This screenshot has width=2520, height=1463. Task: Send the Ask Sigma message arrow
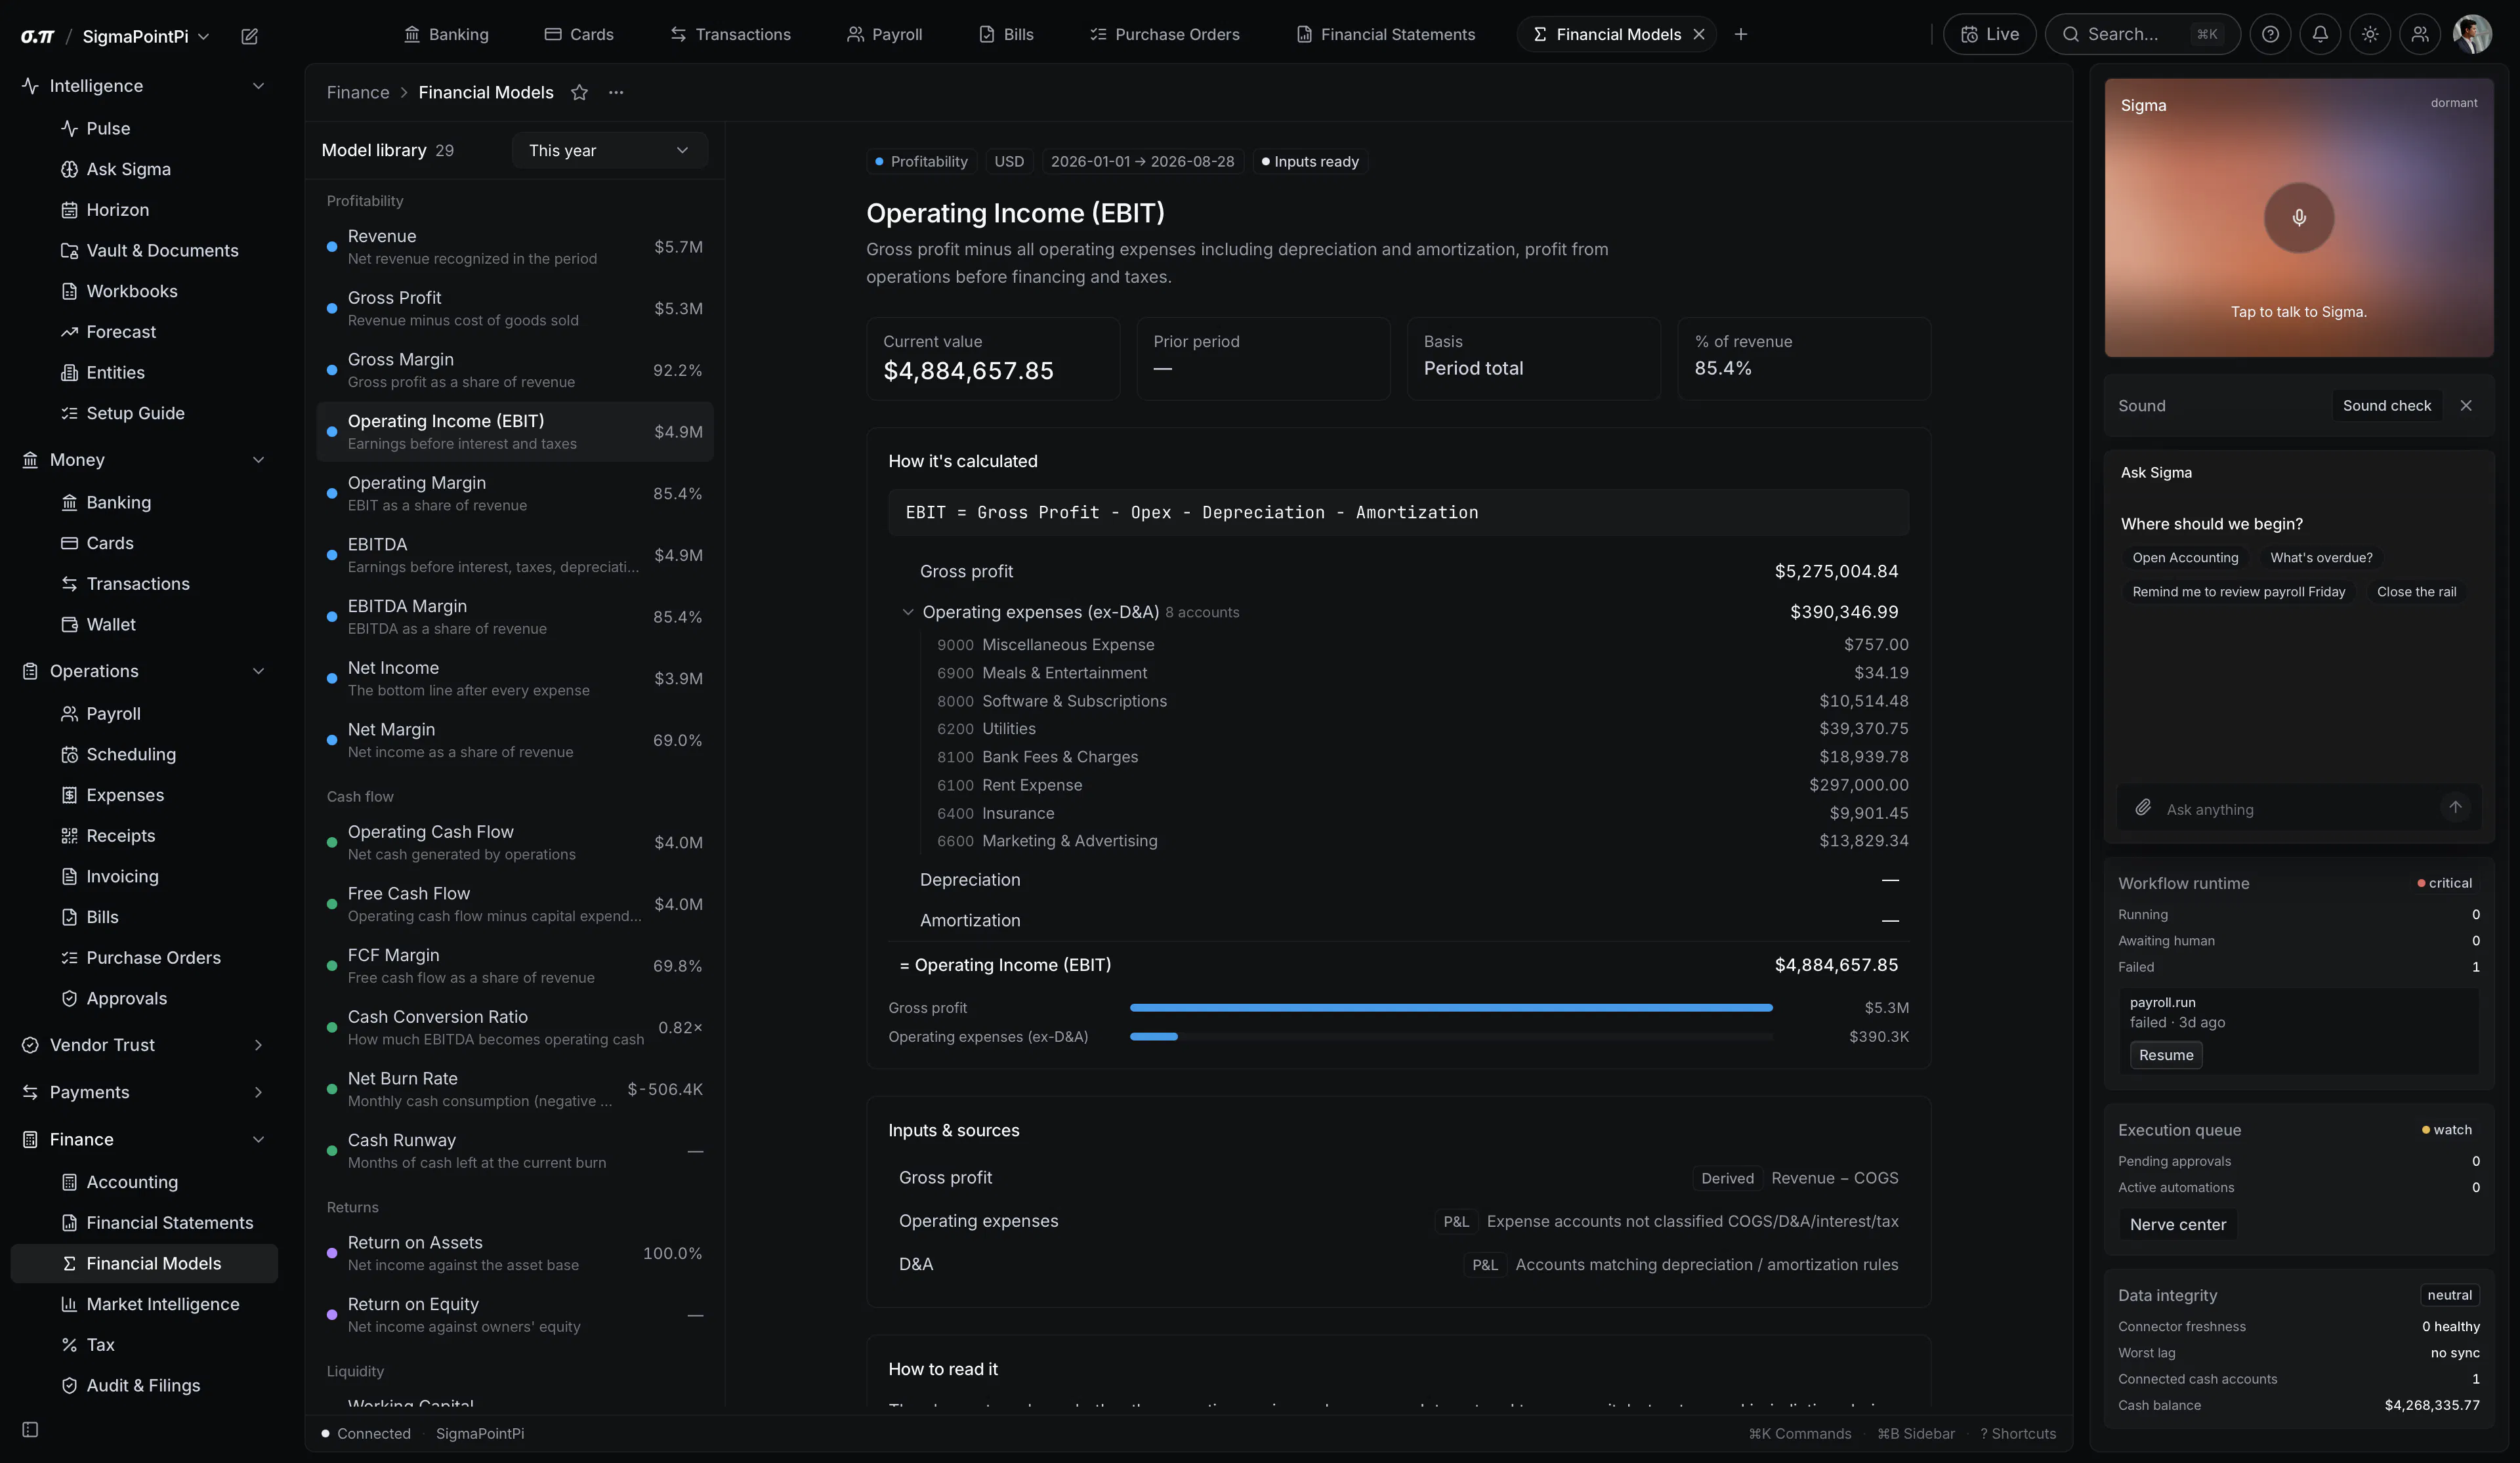coord(2455,807)
